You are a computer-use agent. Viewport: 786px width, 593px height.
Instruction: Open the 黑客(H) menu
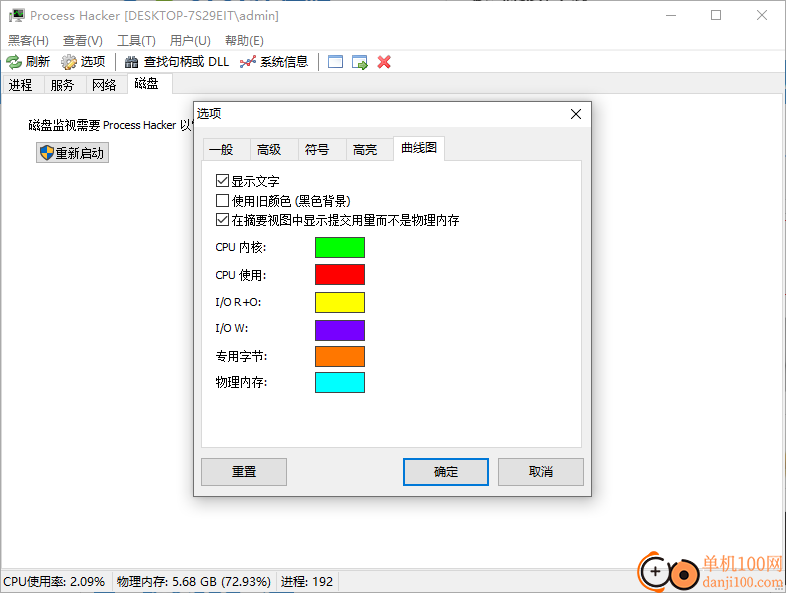(28, 41)
